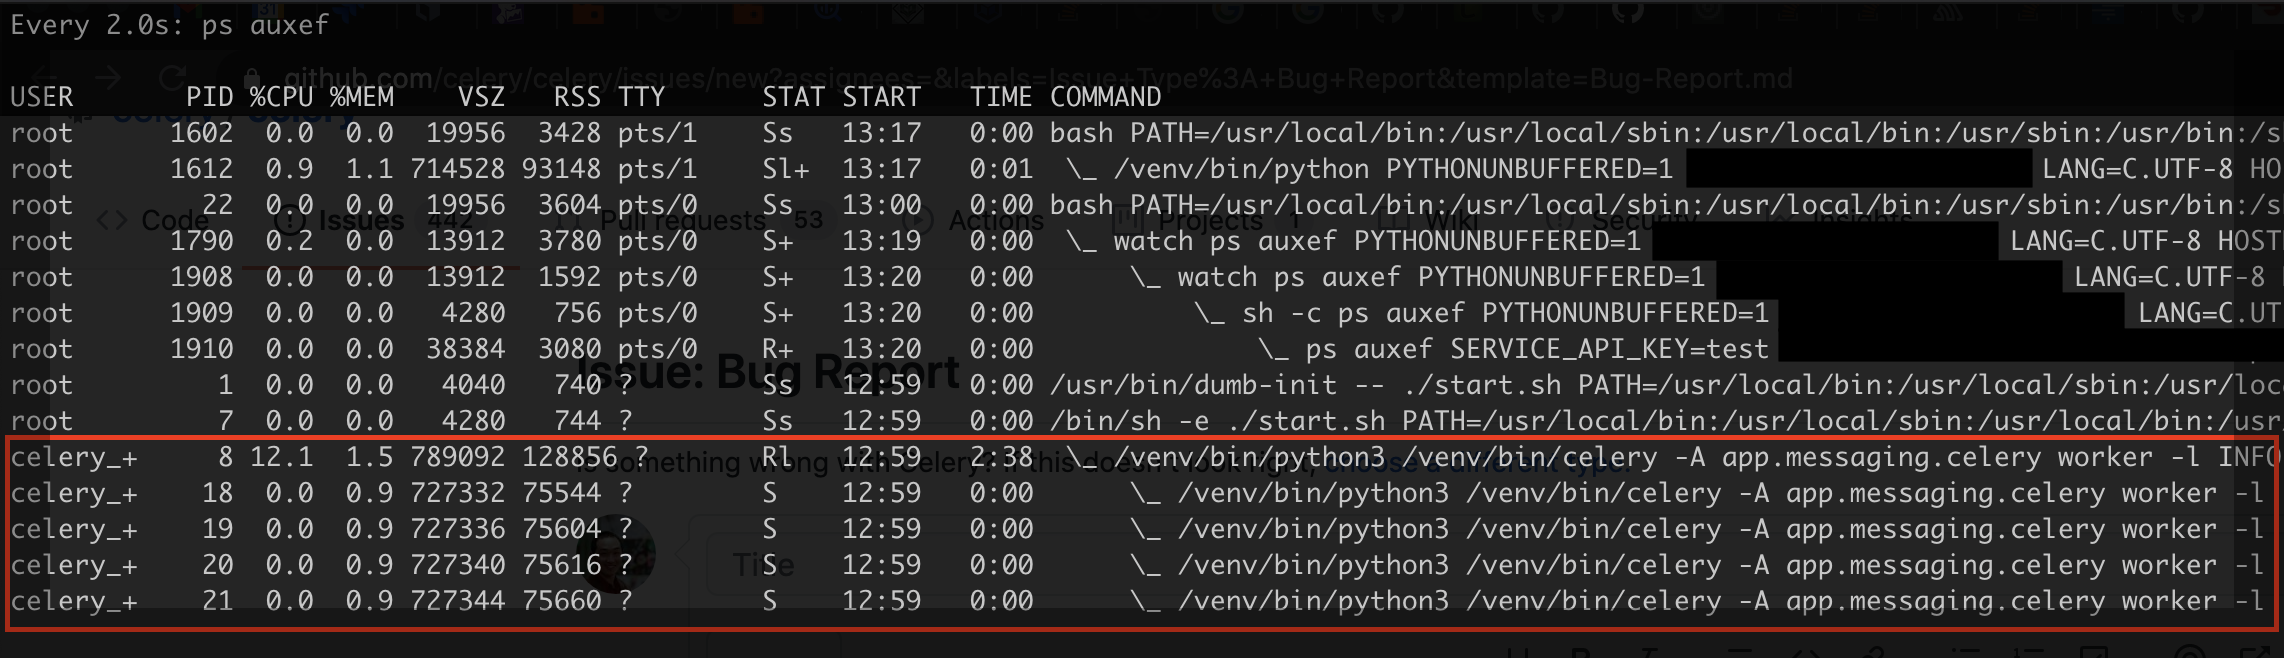Click the STAT column header
This screenshot has width=2284, height=658.
tap(793, 97)
